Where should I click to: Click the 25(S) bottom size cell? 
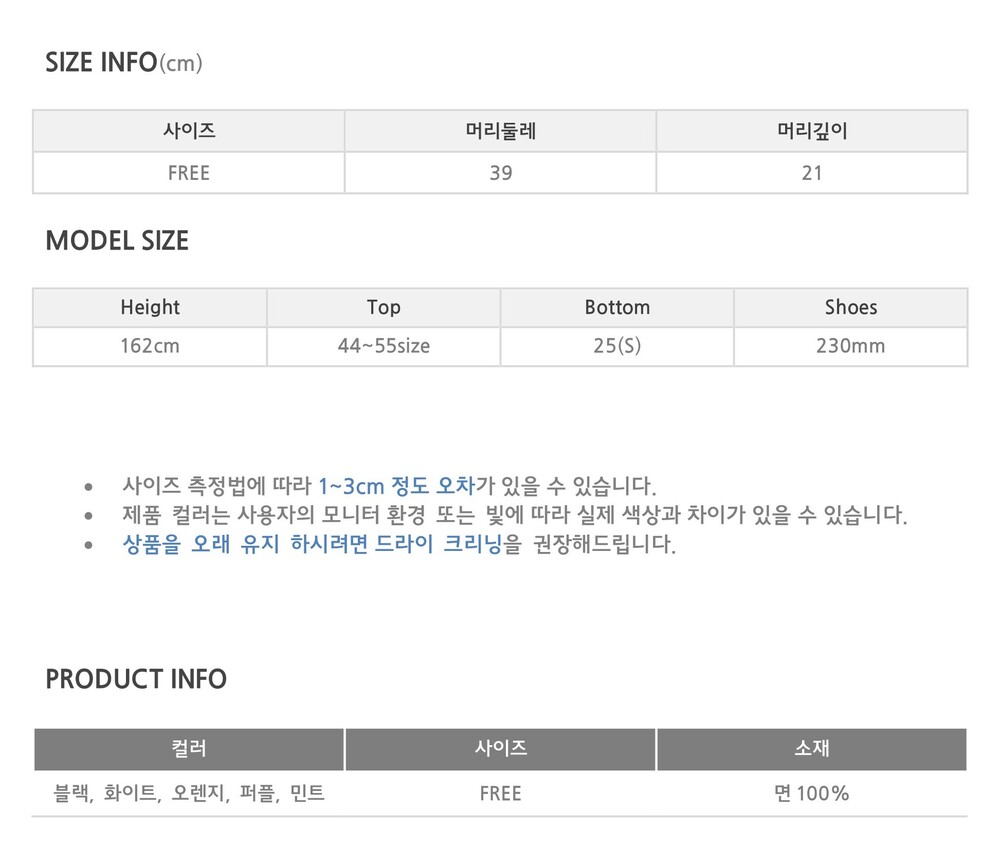tap(617, 346)
